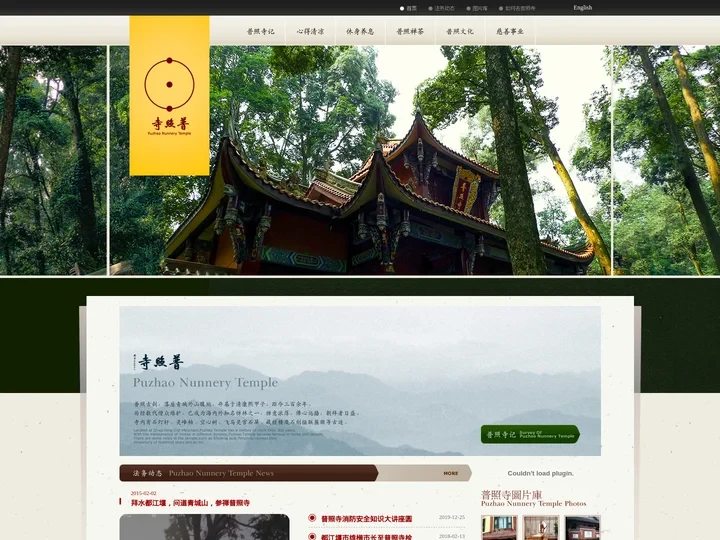Viewport: 720px width, 540px height.
Task: Open the 普照寺记 navigation menu item
Action: 261,31
